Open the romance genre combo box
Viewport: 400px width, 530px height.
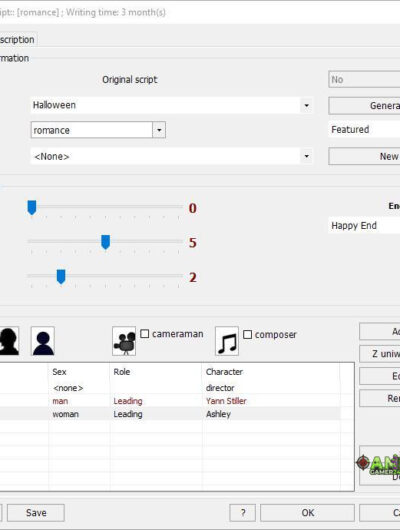[x=98, y=130]
